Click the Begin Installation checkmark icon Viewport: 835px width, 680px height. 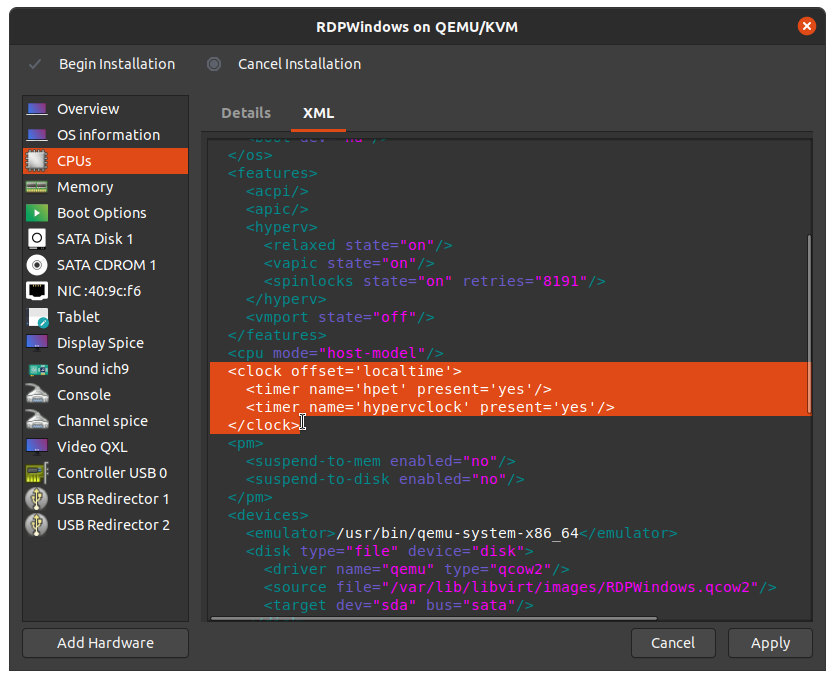[x=35, y=64]
